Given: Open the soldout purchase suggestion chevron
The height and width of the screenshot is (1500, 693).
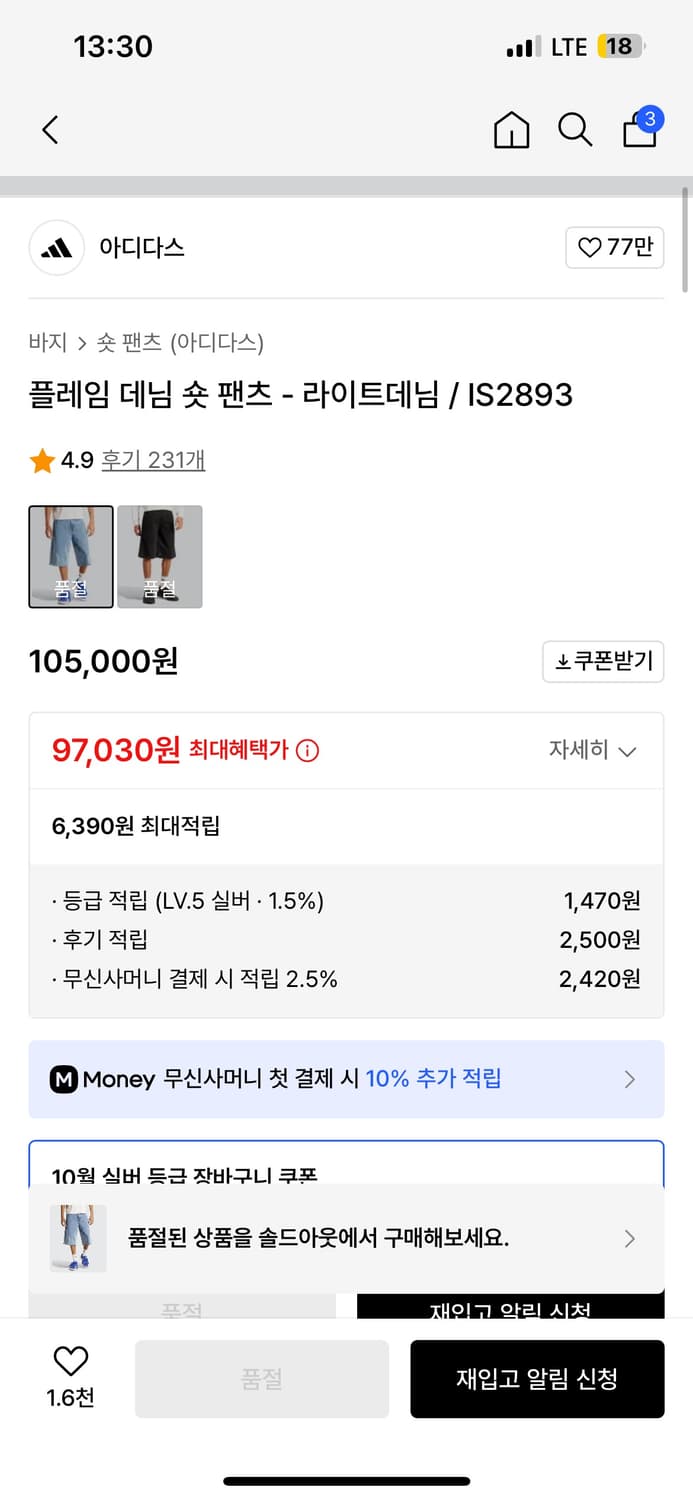Looking at the screenshot, I should (629, 1239).
